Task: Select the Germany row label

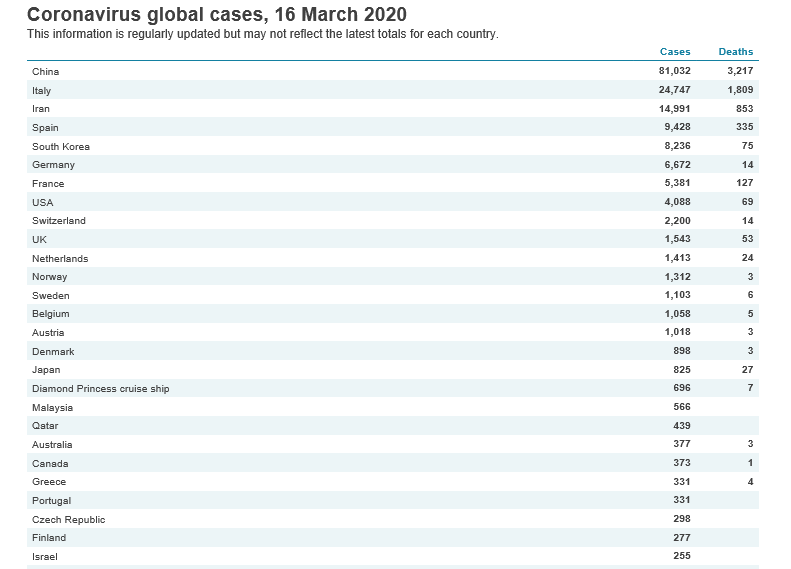Action: click(x=53, y=165)
